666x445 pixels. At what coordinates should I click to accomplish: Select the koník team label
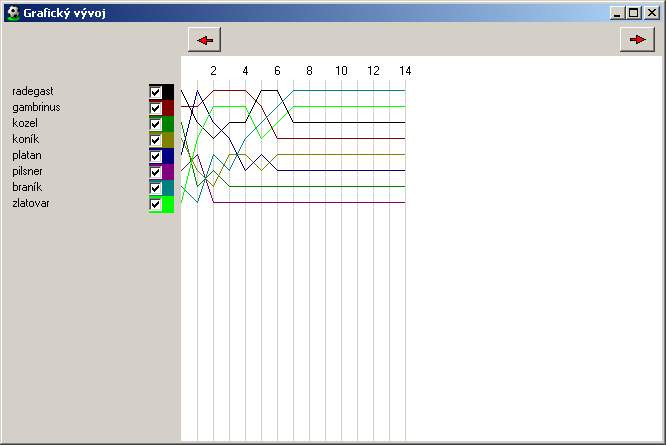coord(25,139)
